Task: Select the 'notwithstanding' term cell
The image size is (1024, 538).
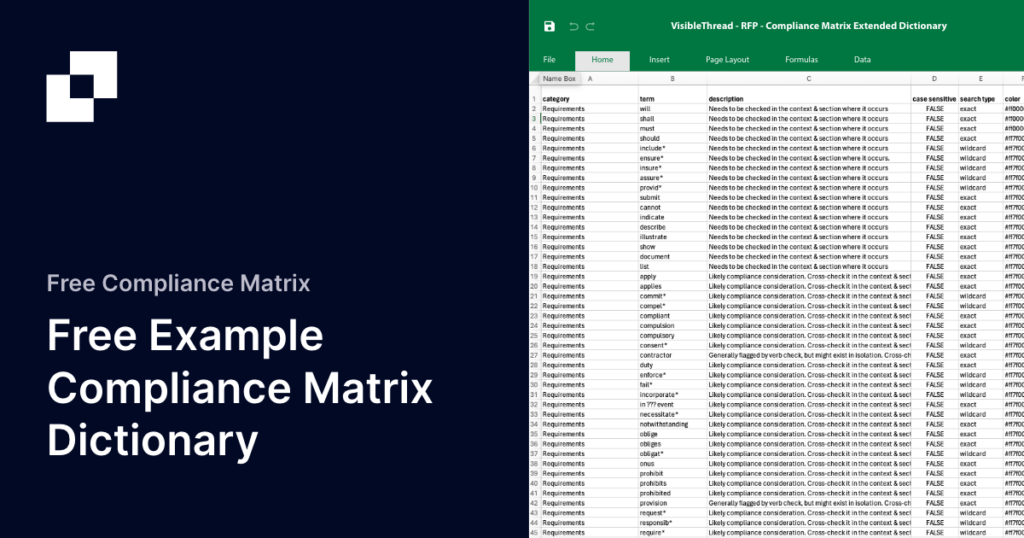Action: coord(673,424)
